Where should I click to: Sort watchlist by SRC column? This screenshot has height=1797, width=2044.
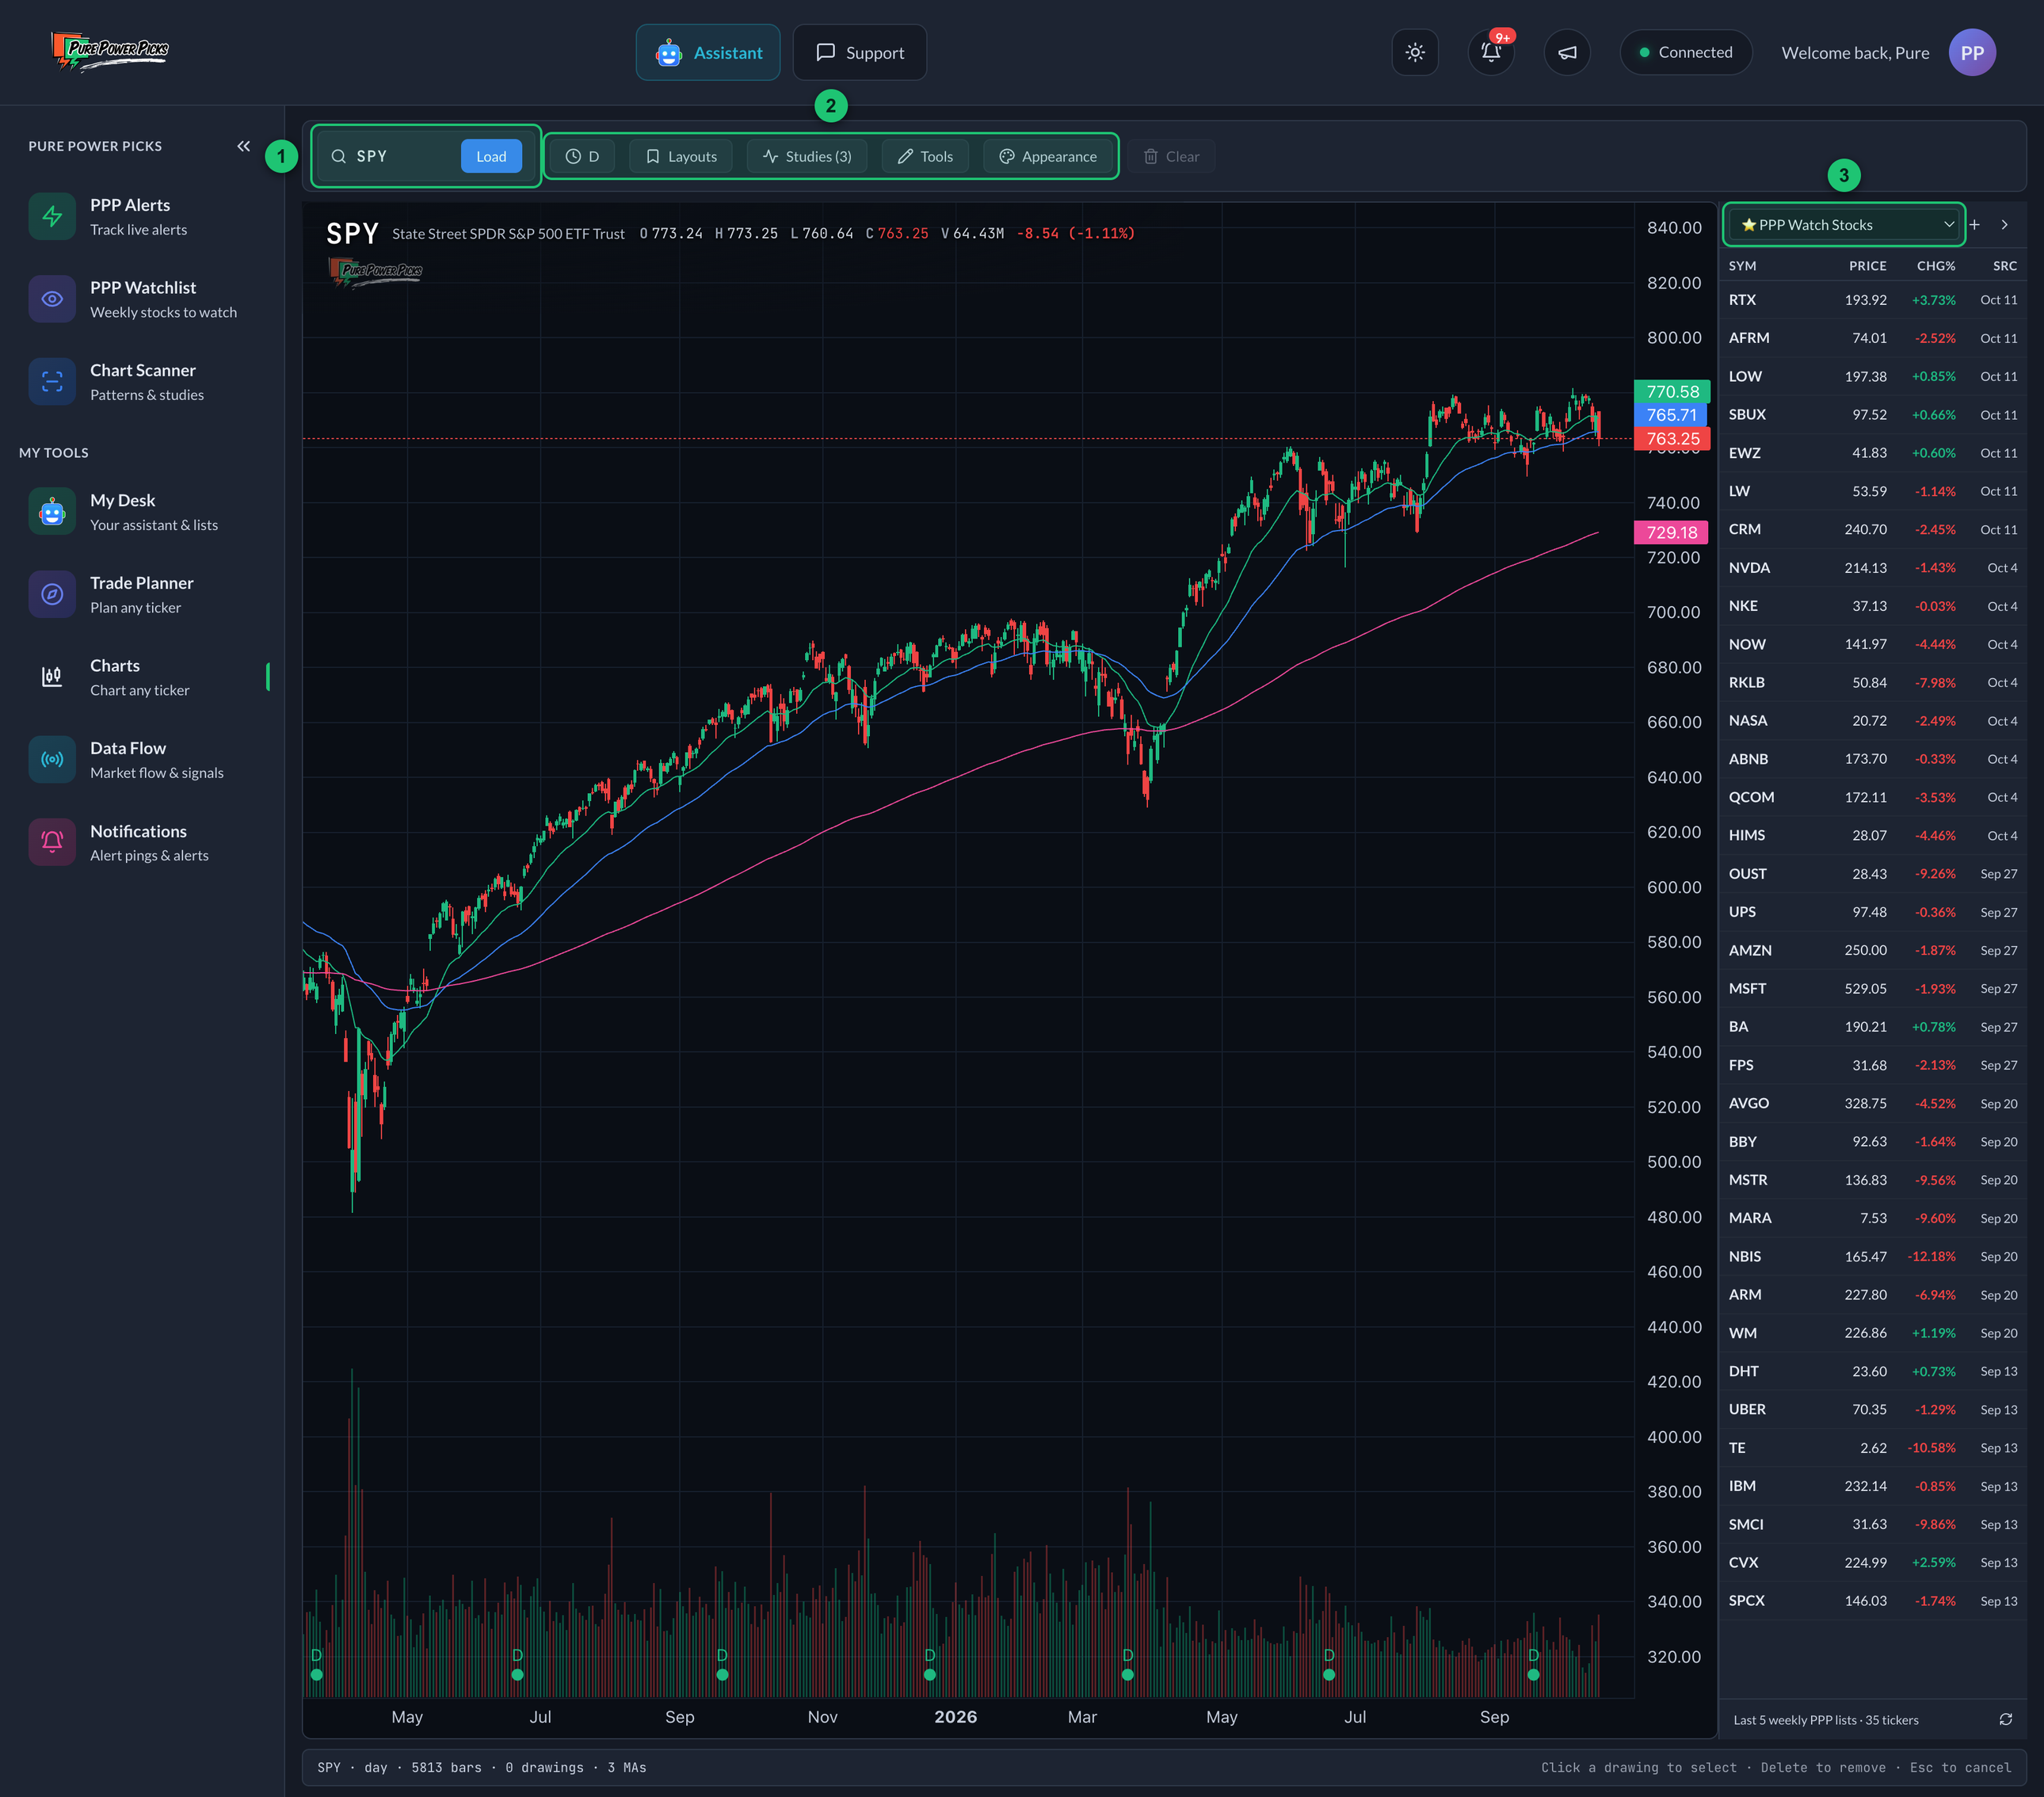click(2005, 266)
